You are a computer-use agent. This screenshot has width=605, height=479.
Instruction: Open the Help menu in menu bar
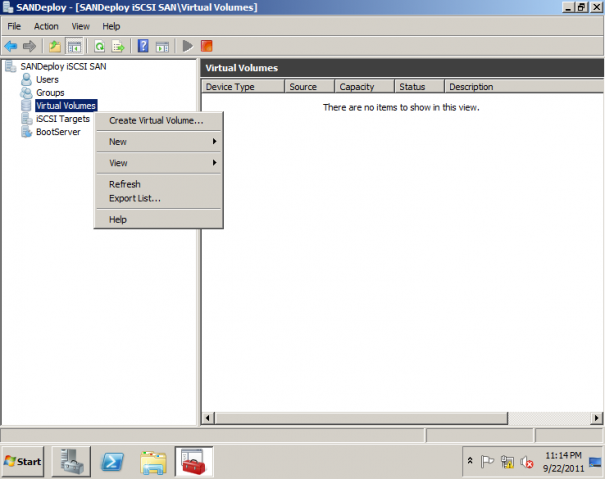pyautogui.click(x=111, y=26)
